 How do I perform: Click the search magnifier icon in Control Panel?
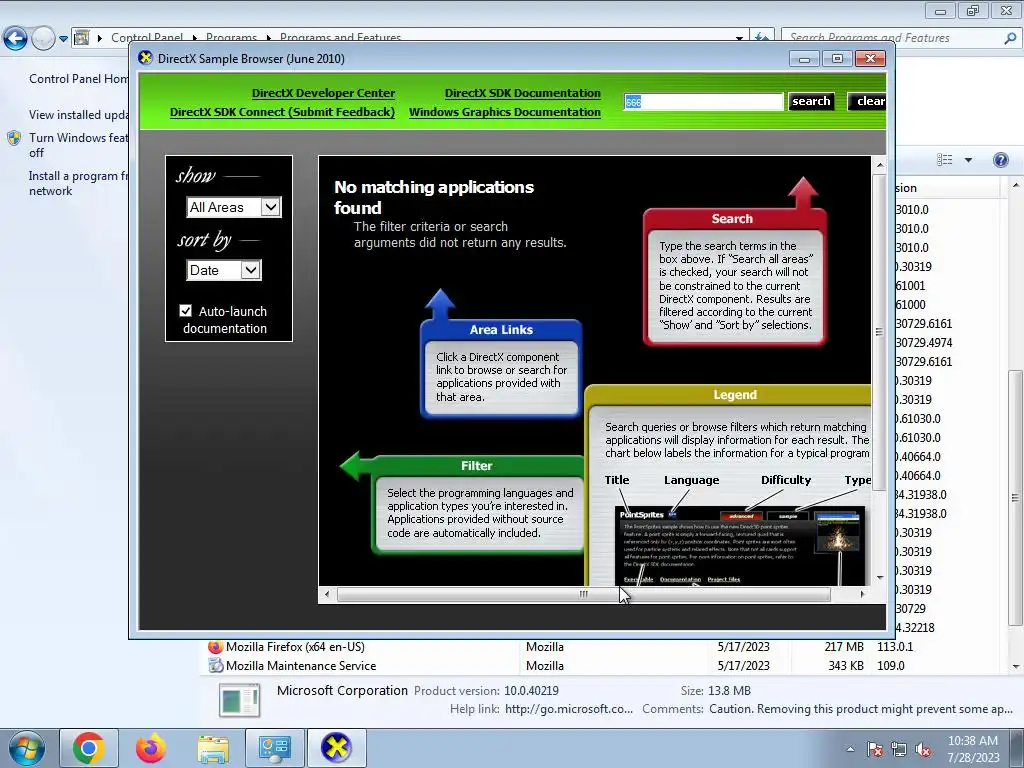[x=1010, y=38]
